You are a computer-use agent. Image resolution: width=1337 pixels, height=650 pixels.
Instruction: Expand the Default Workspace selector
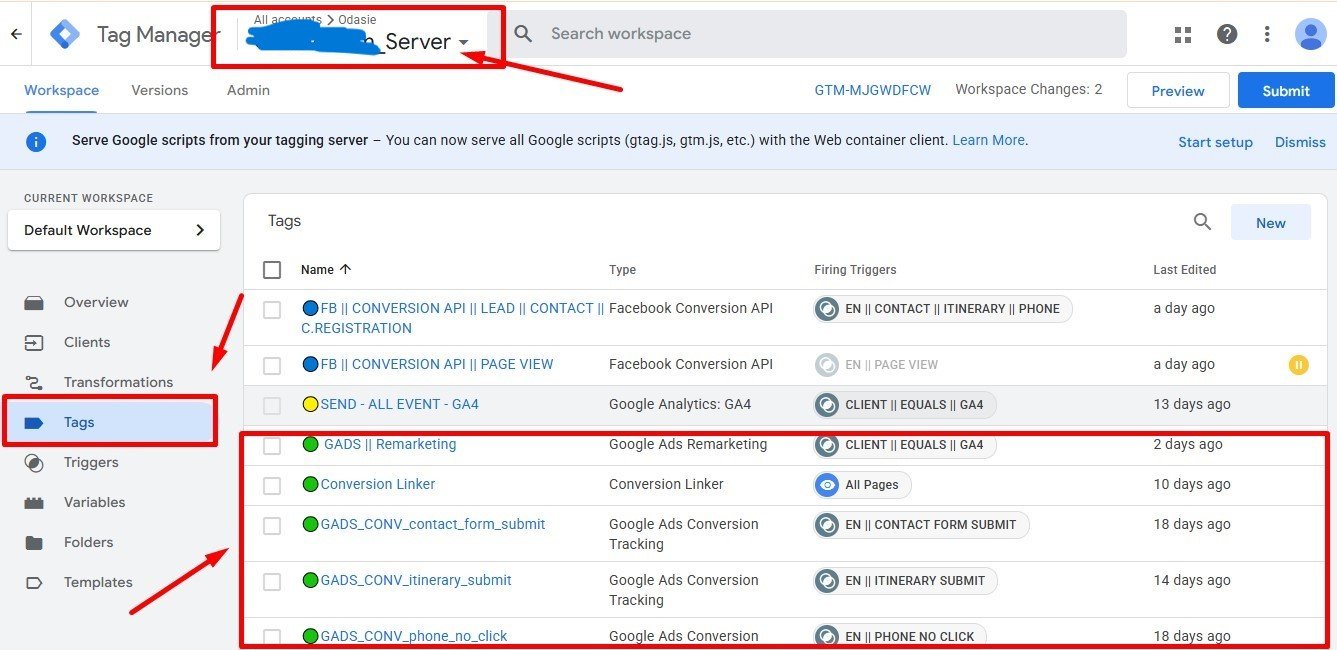[114, 230]
